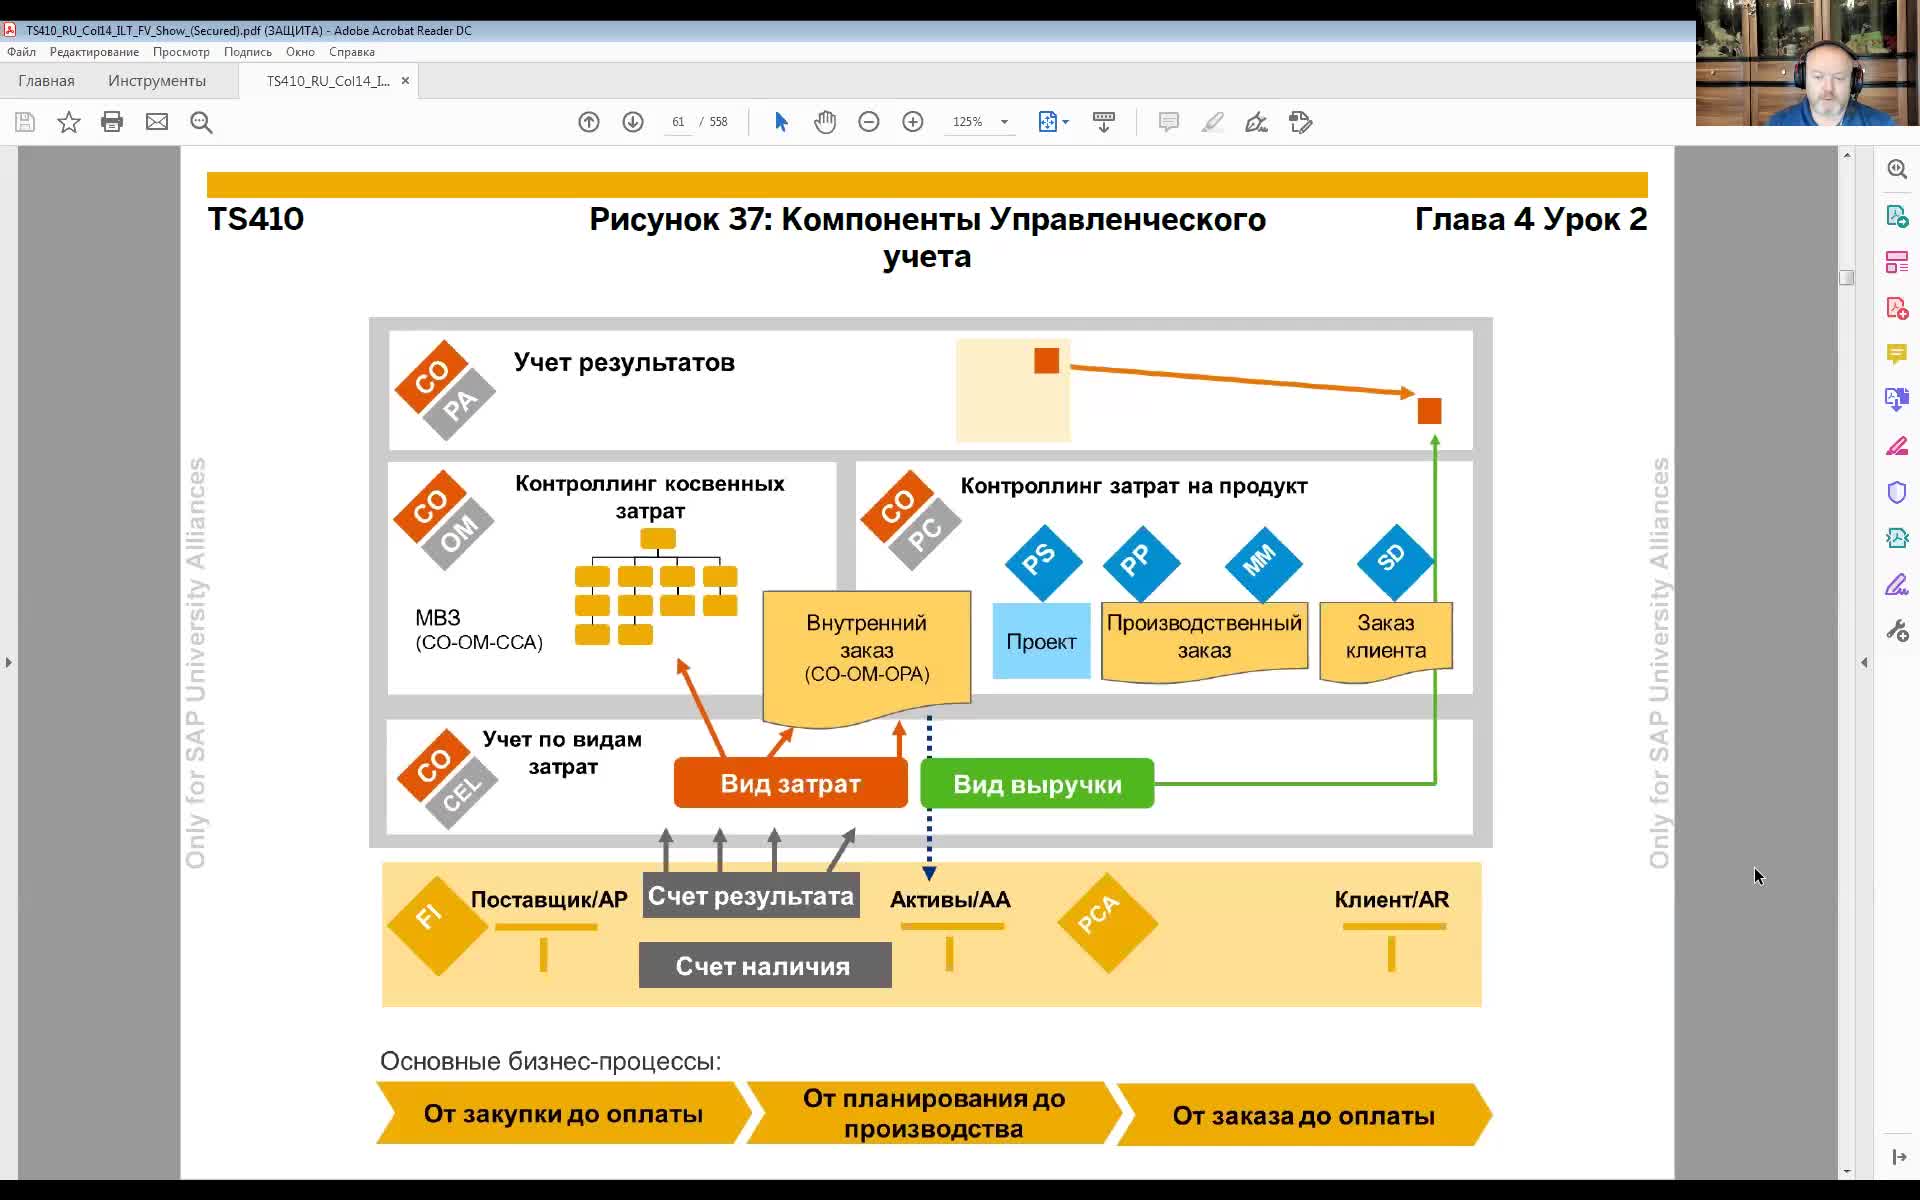Print the document using the printer icon
The height and width of the screenshot is (1200, 1920).
pyautogui.click(x=112, y=122)
